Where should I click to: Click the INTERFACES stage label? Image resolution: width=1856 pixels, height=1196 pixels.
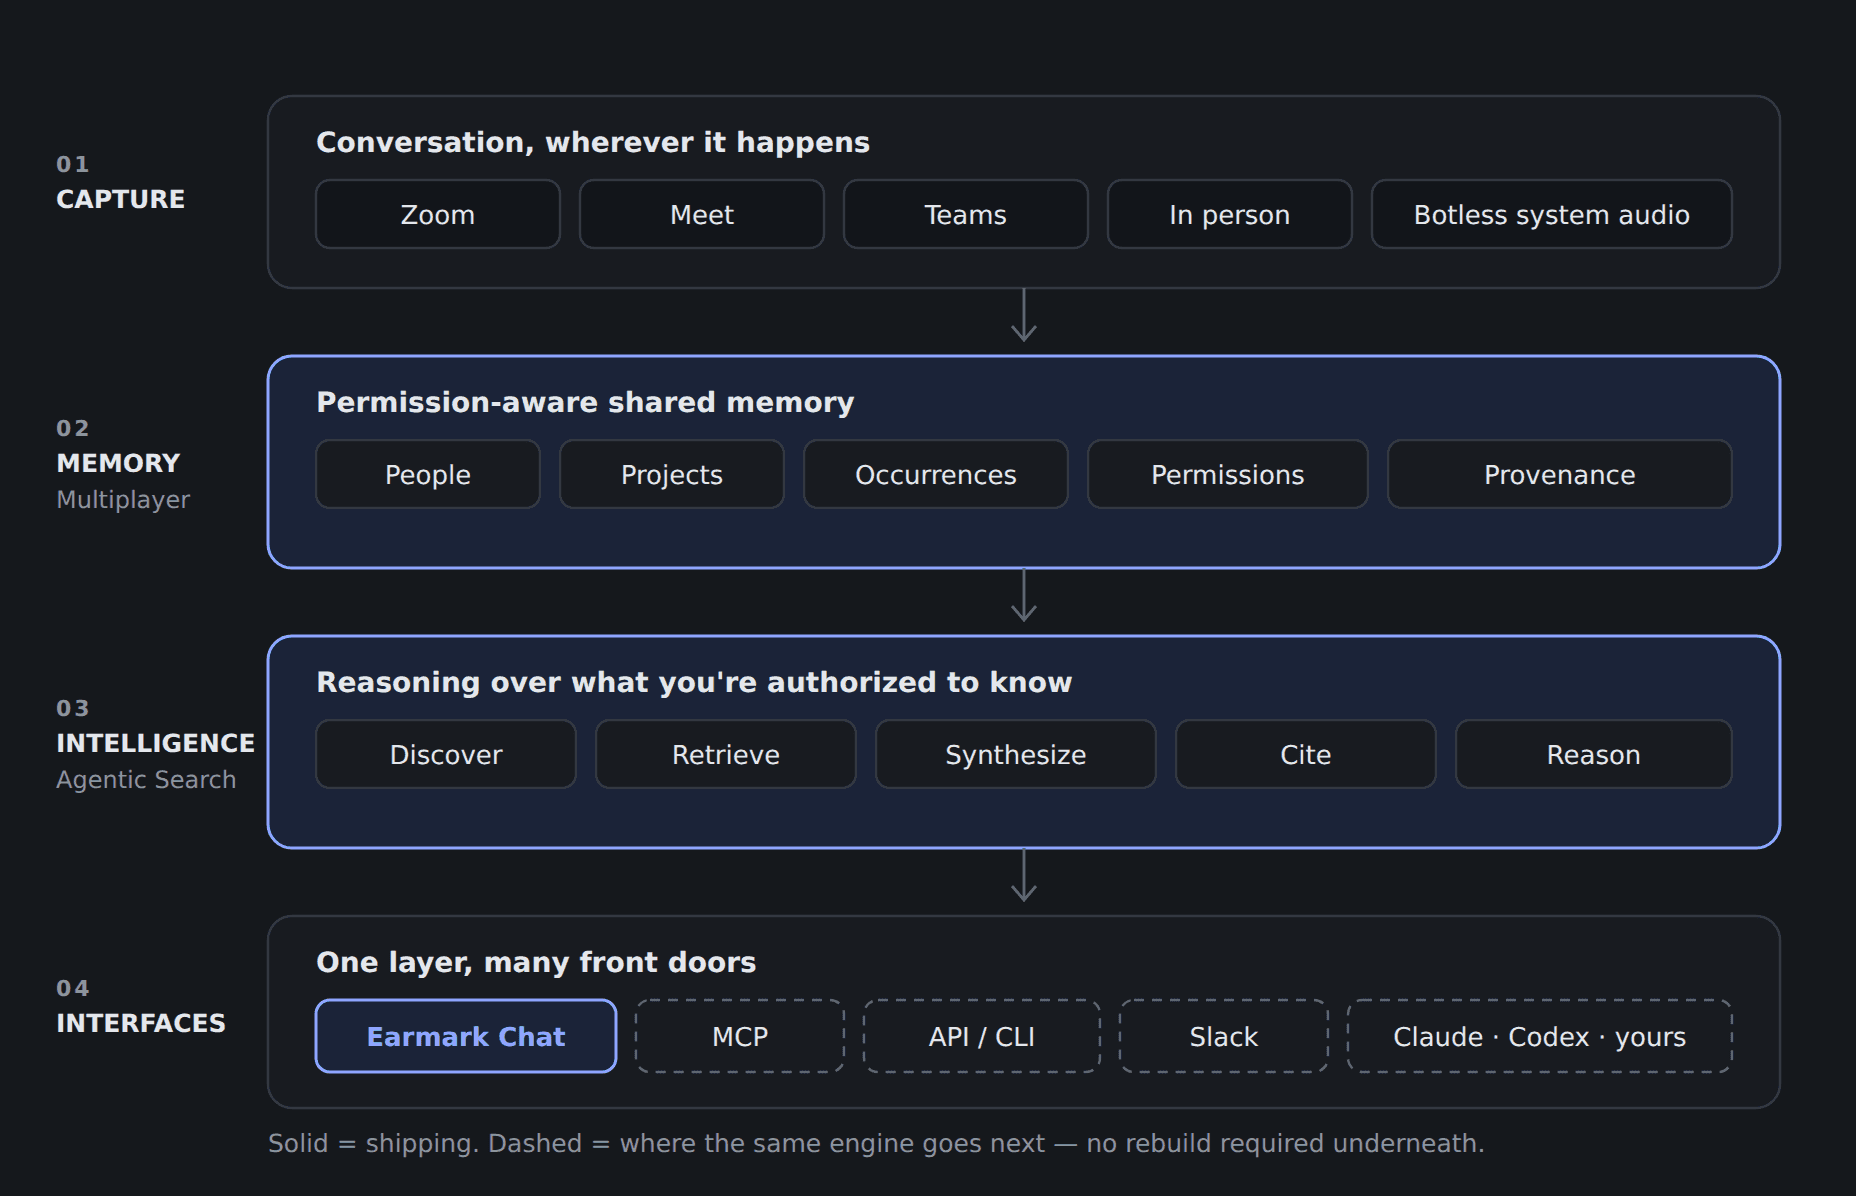(141, 1023)
